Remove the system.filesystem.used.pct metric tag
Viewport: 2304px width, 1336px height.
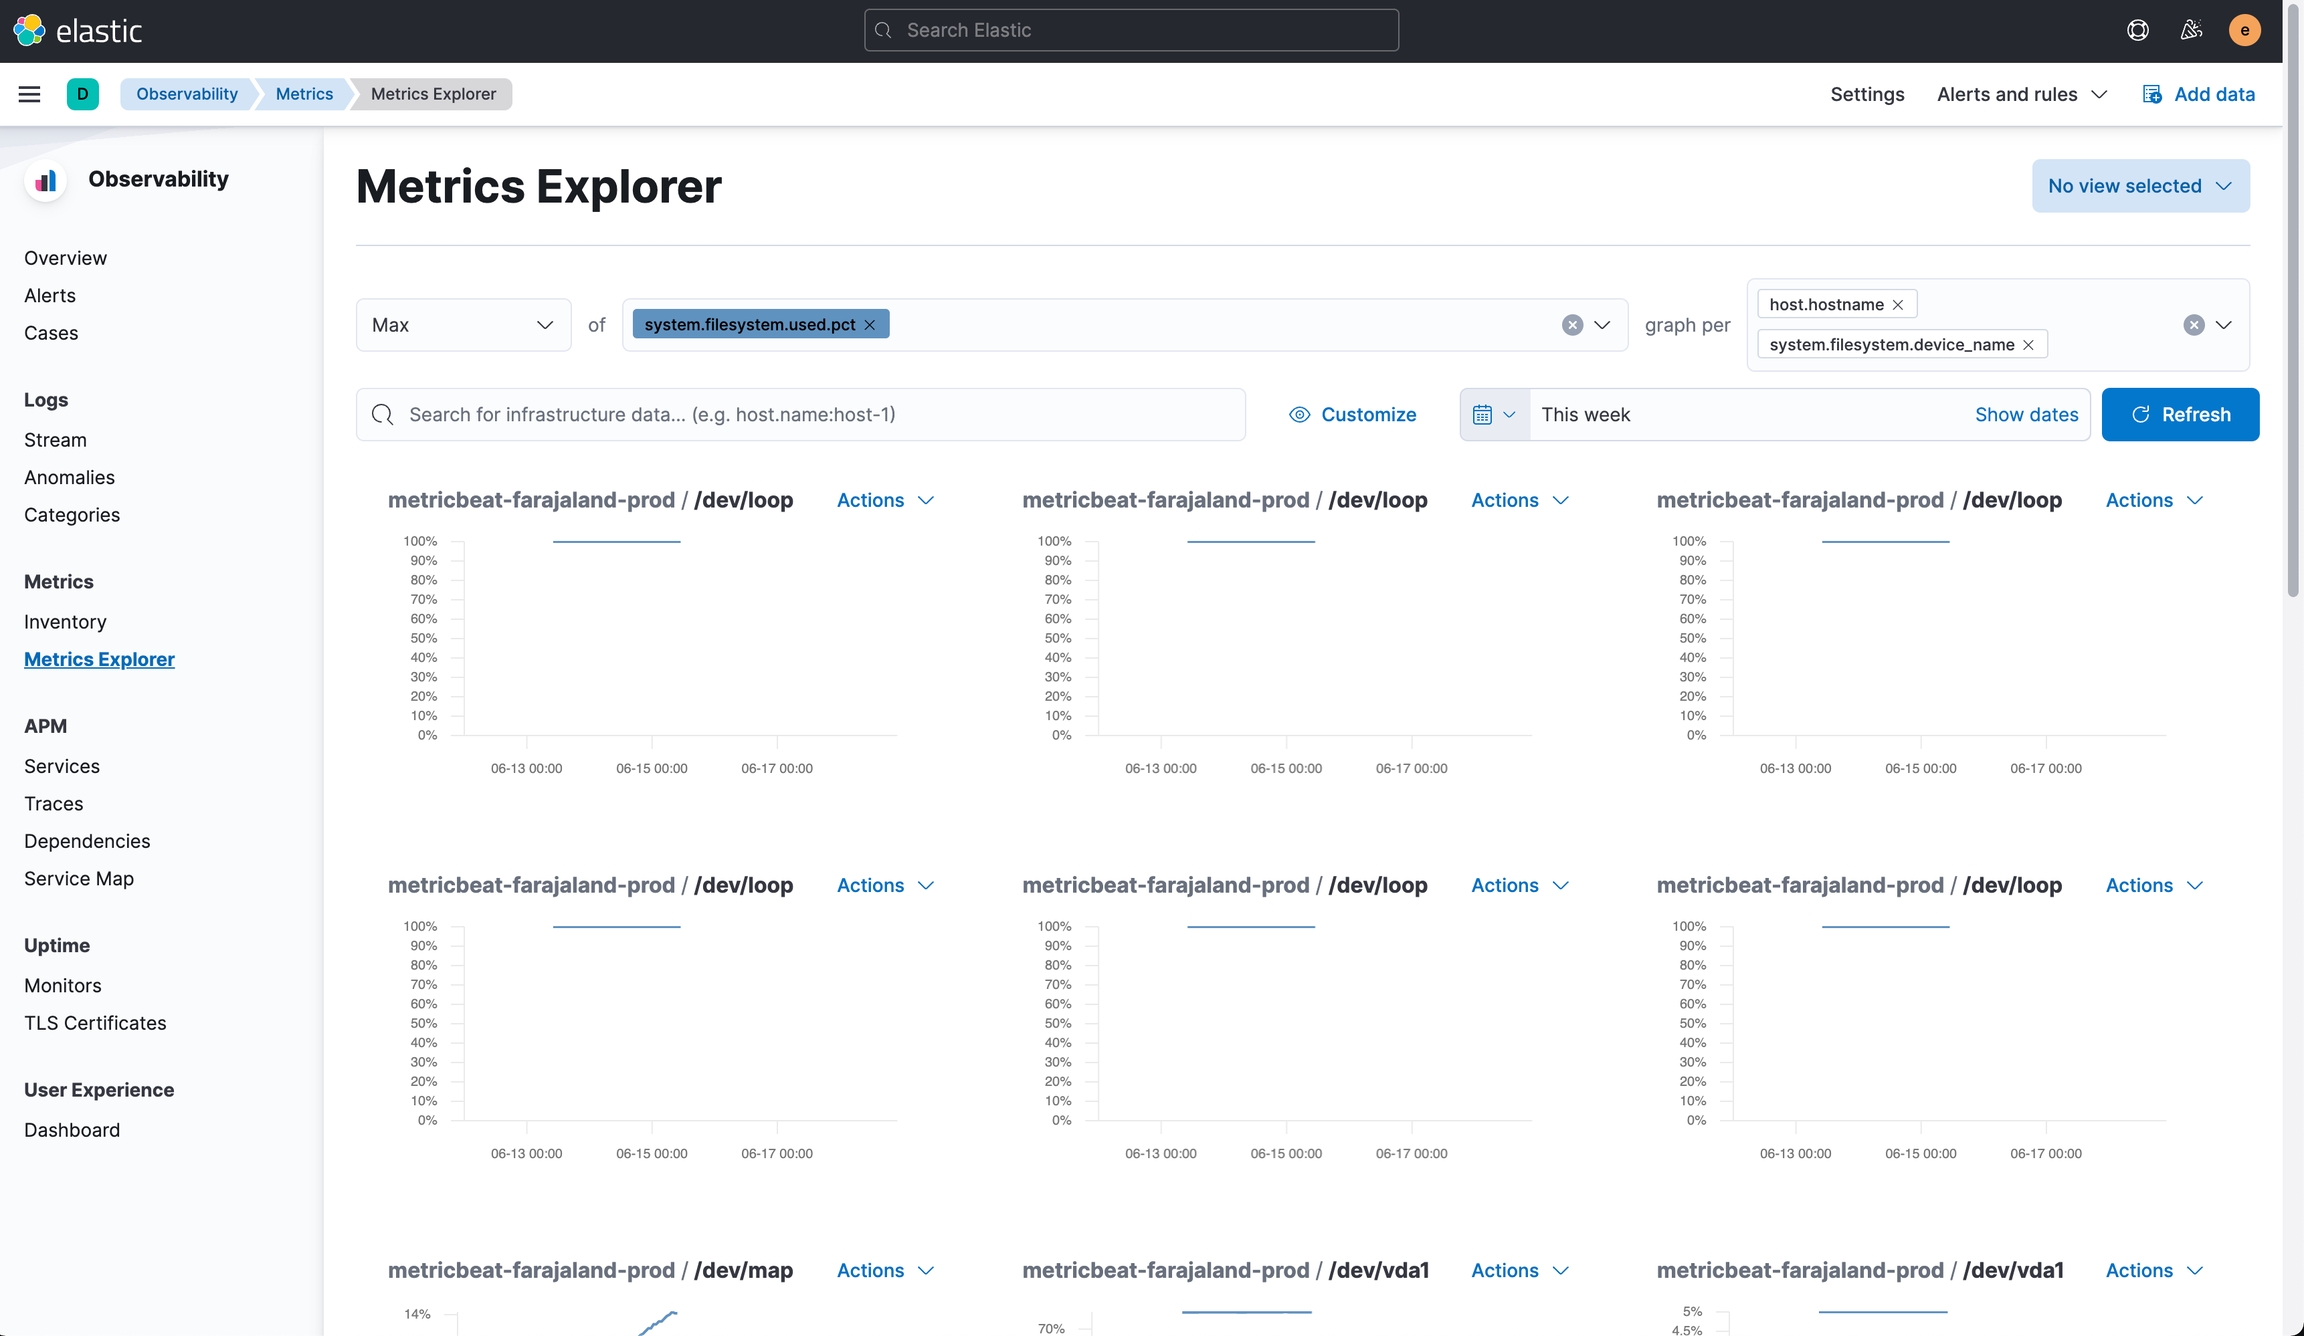[x=870, y=325]
